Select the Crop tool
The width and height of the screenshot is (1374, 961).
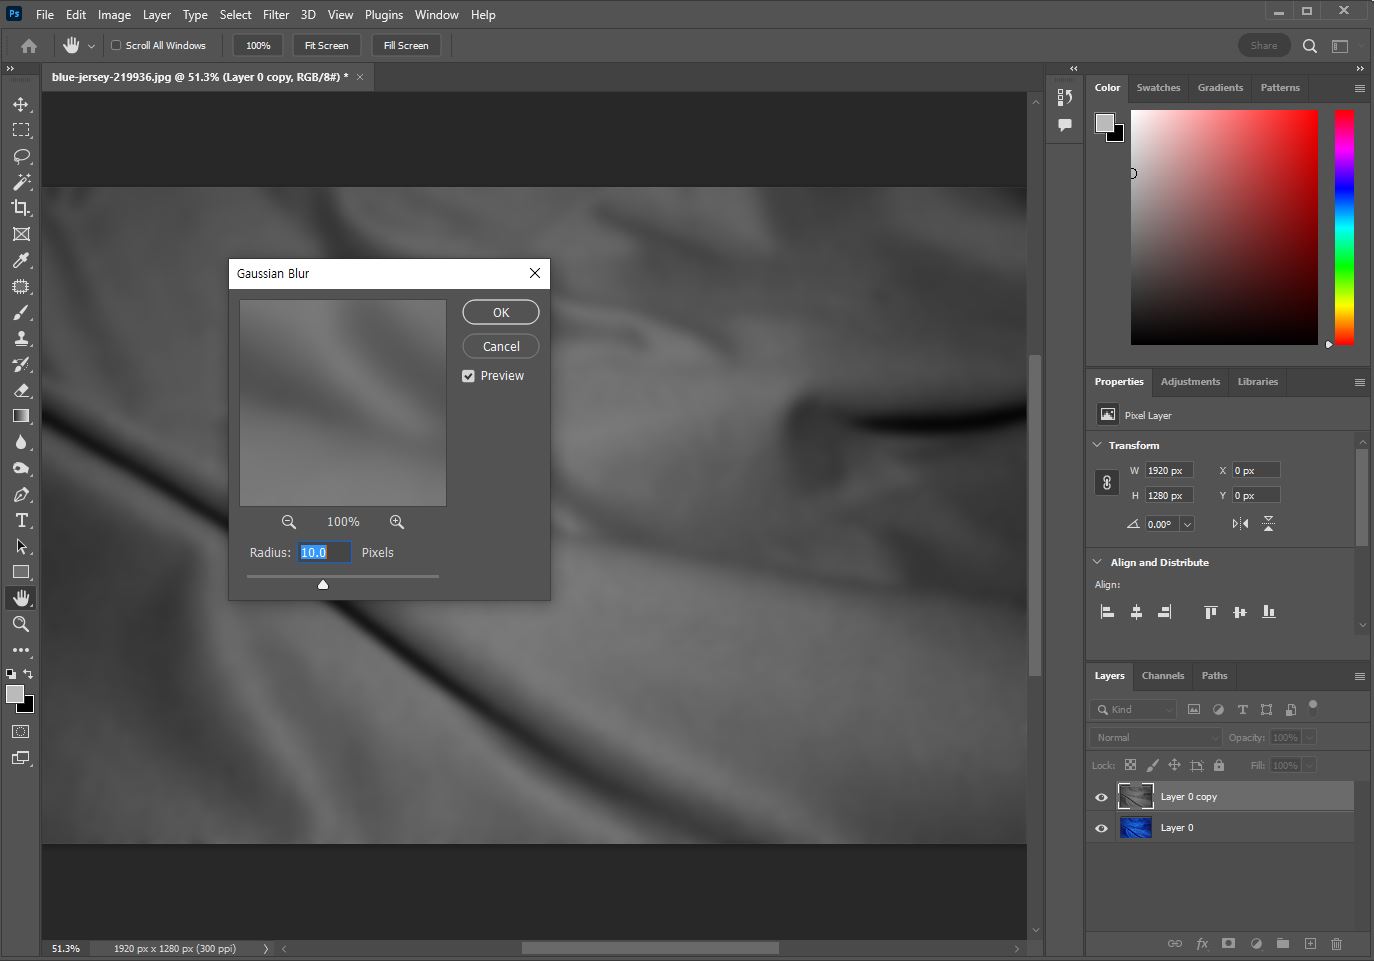(20, 208)
